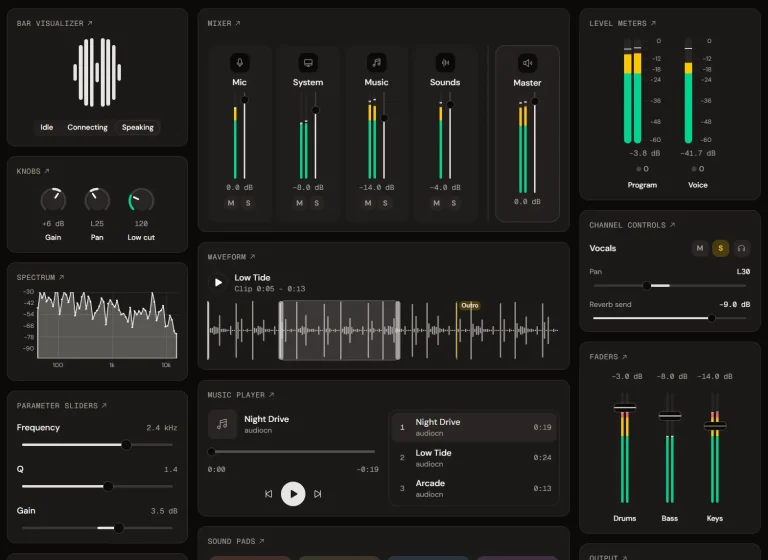Click the Program meter peak reset indicator

point(642,169)
